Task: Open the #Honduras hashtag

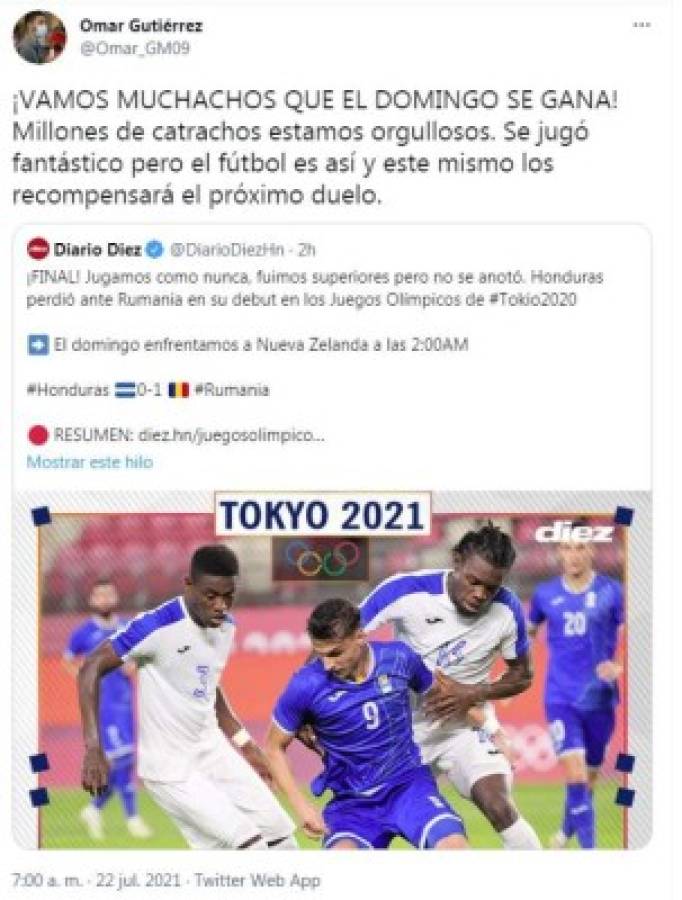Action: tap(68, 390)
